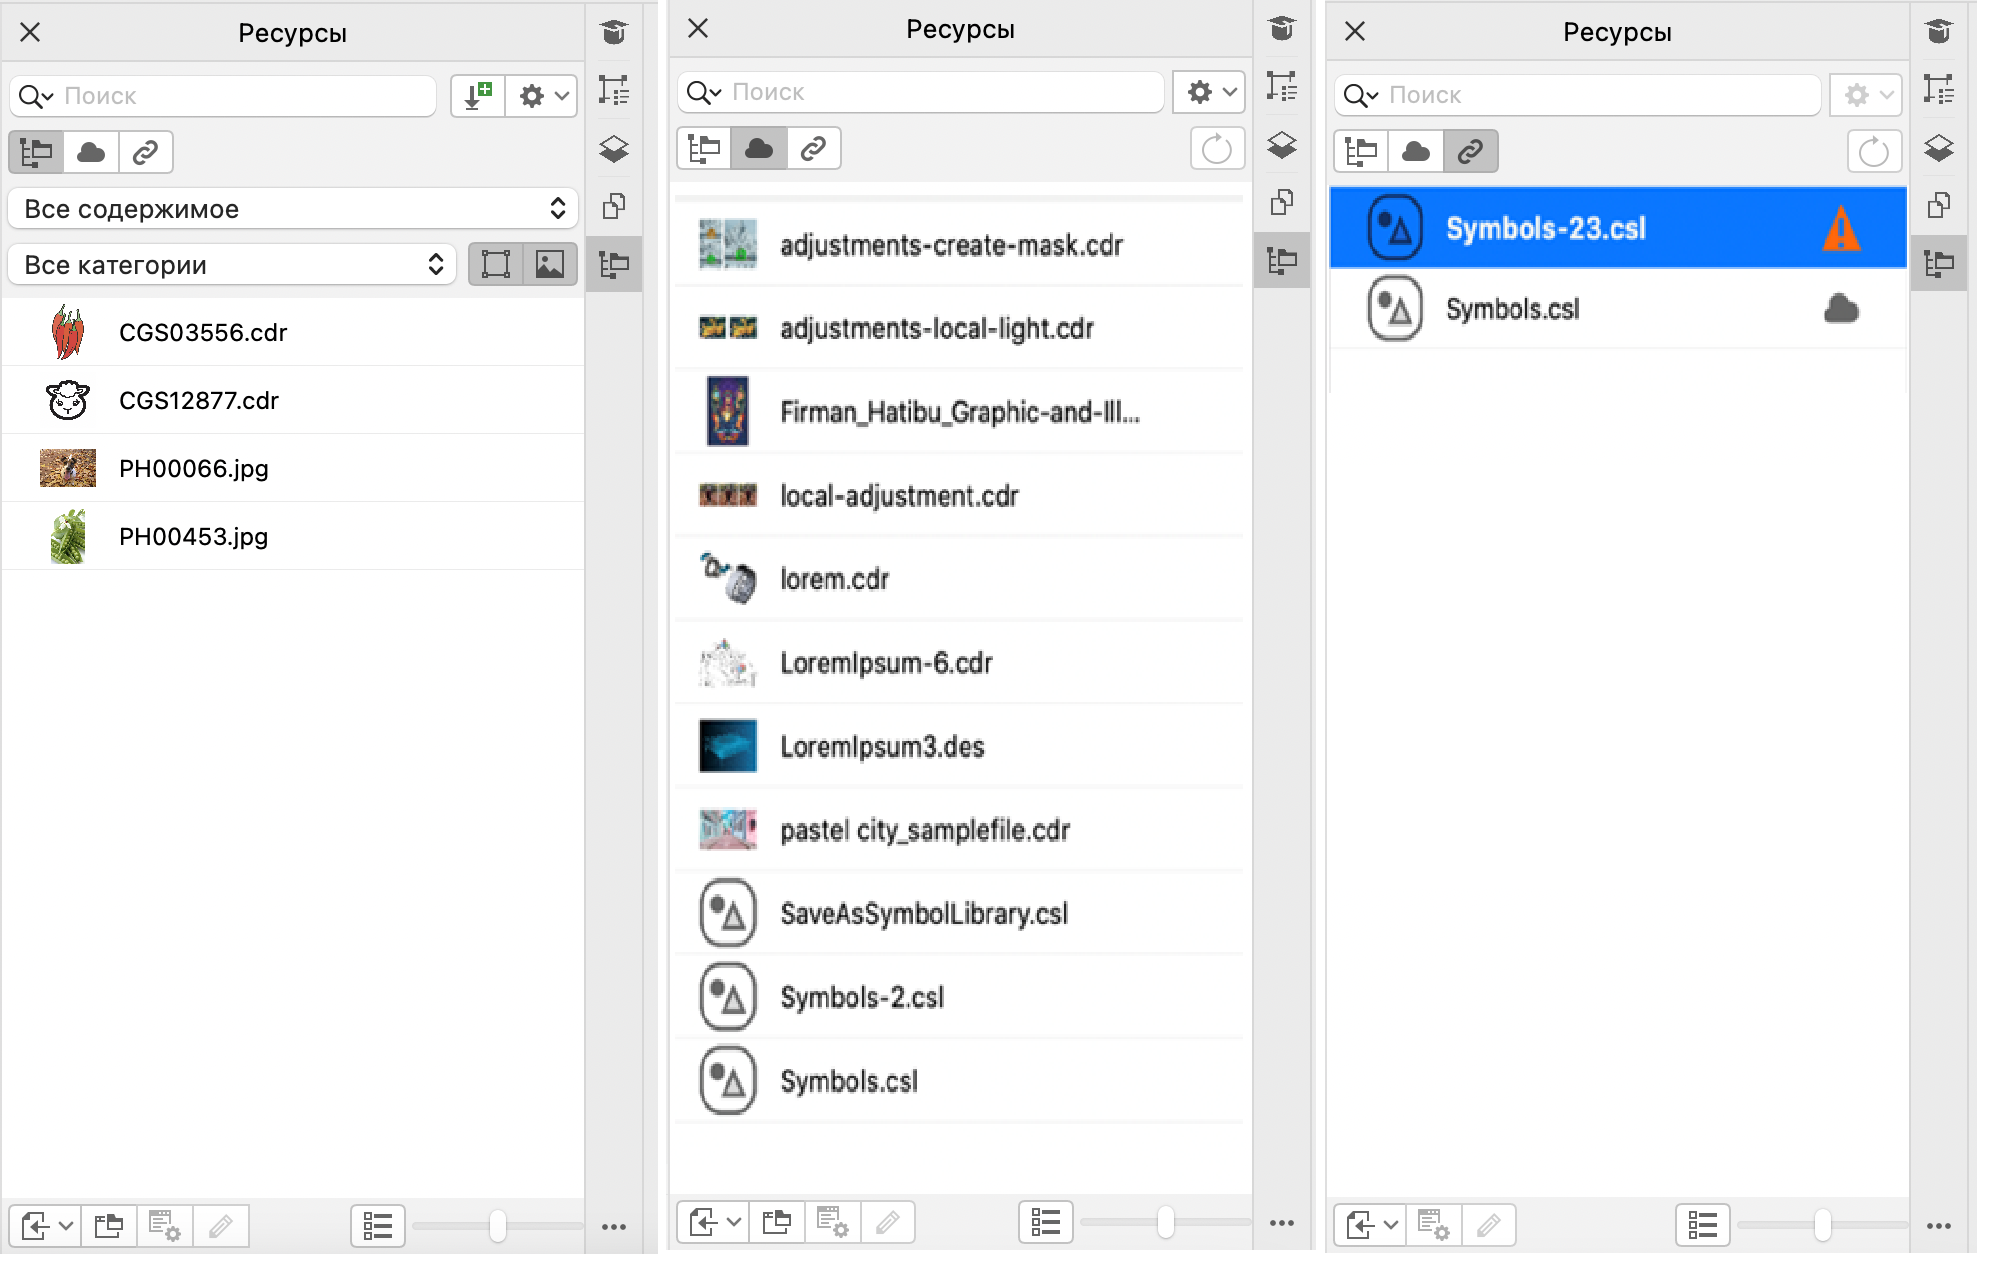The height and width of the screenshot is (1270, 1998).
Task: Click the cloud icon next to Symbols.csl
Action: tap(1840, 309)
